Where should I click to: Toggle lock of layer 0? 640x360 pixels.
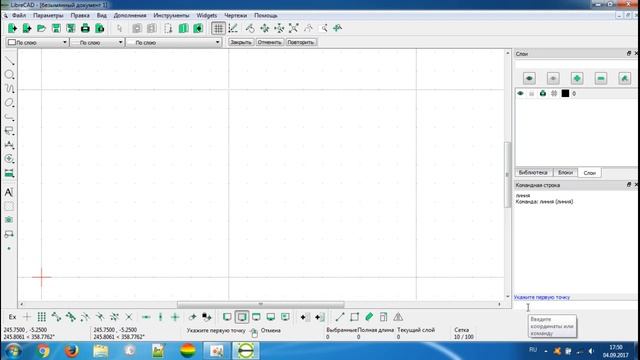(x=531, y=93)
